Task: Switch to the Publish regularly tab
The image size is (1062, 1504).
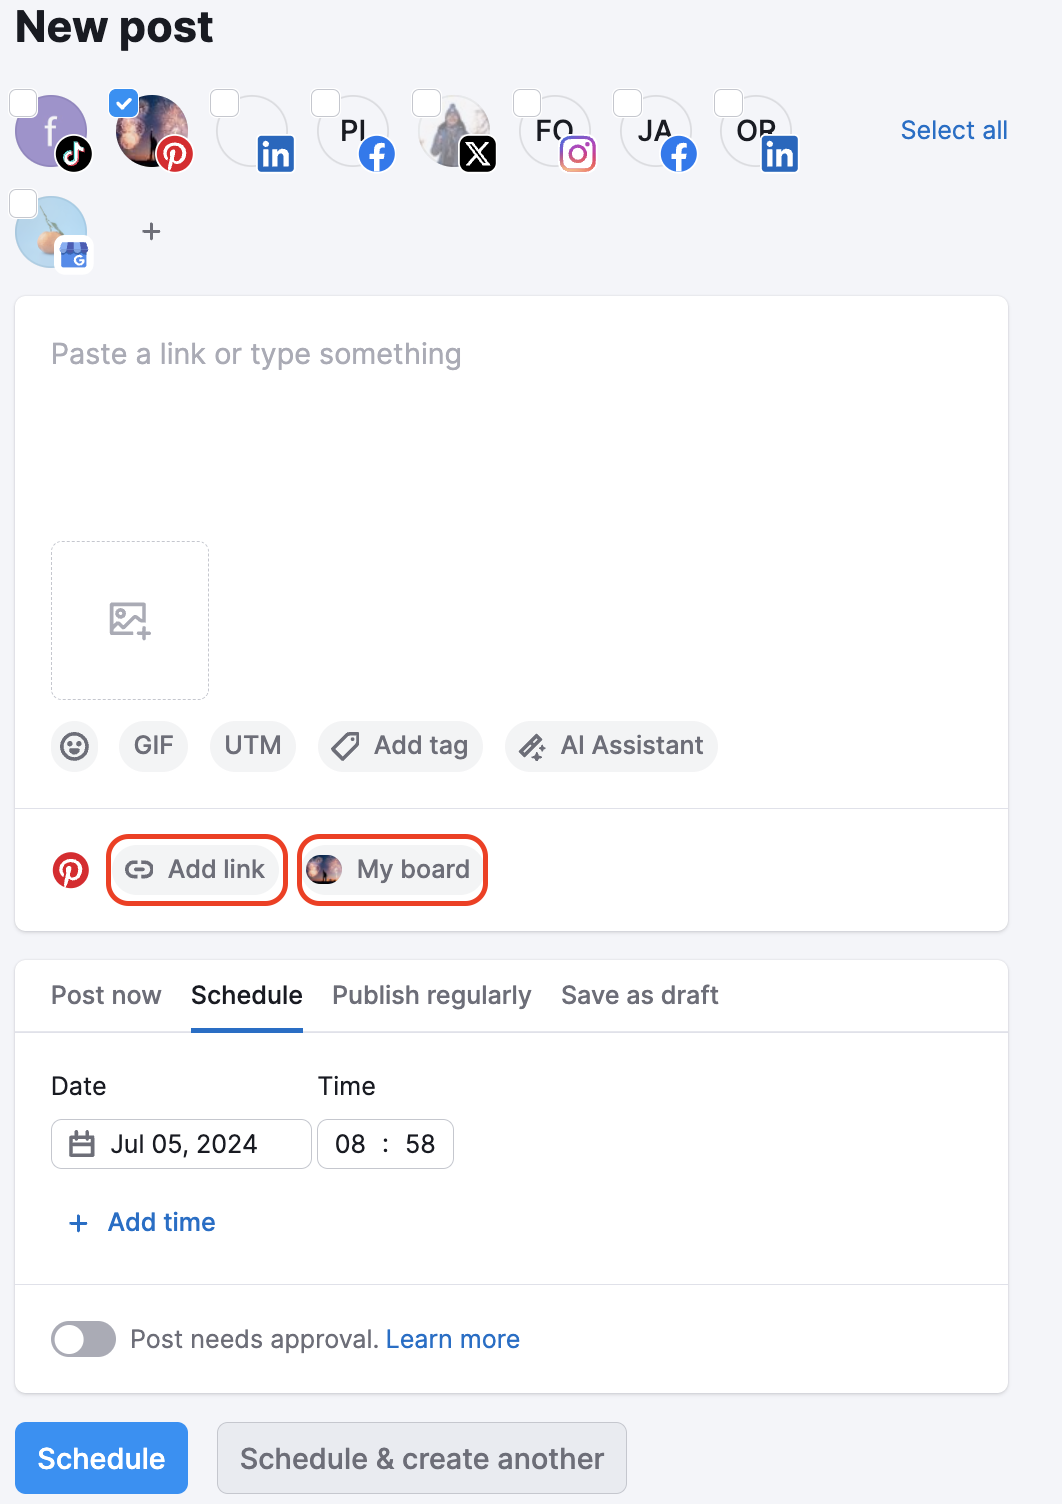Action: click(x=432, y=995)
